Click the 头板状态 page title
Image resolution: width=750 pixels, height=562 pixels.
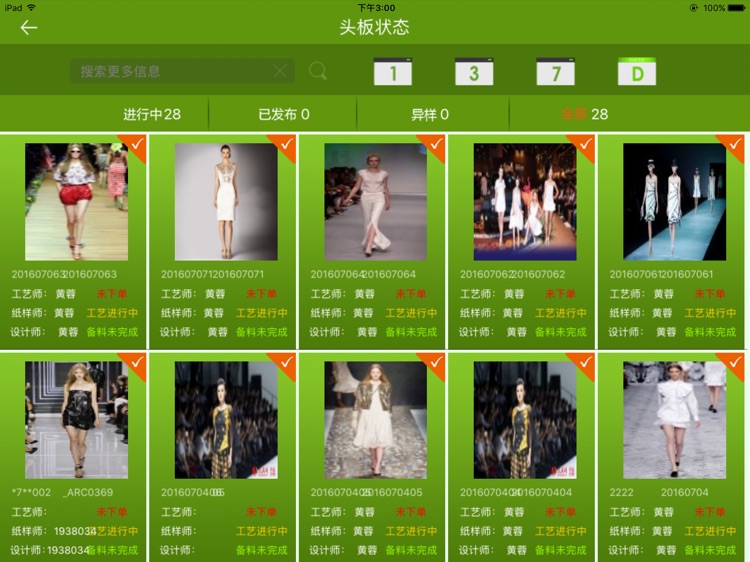coord(375,27)
